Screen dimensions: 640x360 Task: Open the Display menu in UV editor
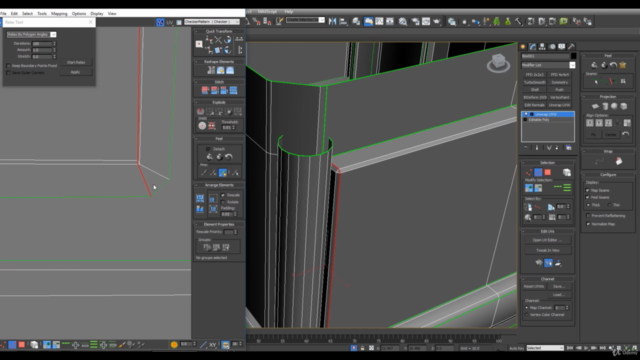click(x=97, y=13)
